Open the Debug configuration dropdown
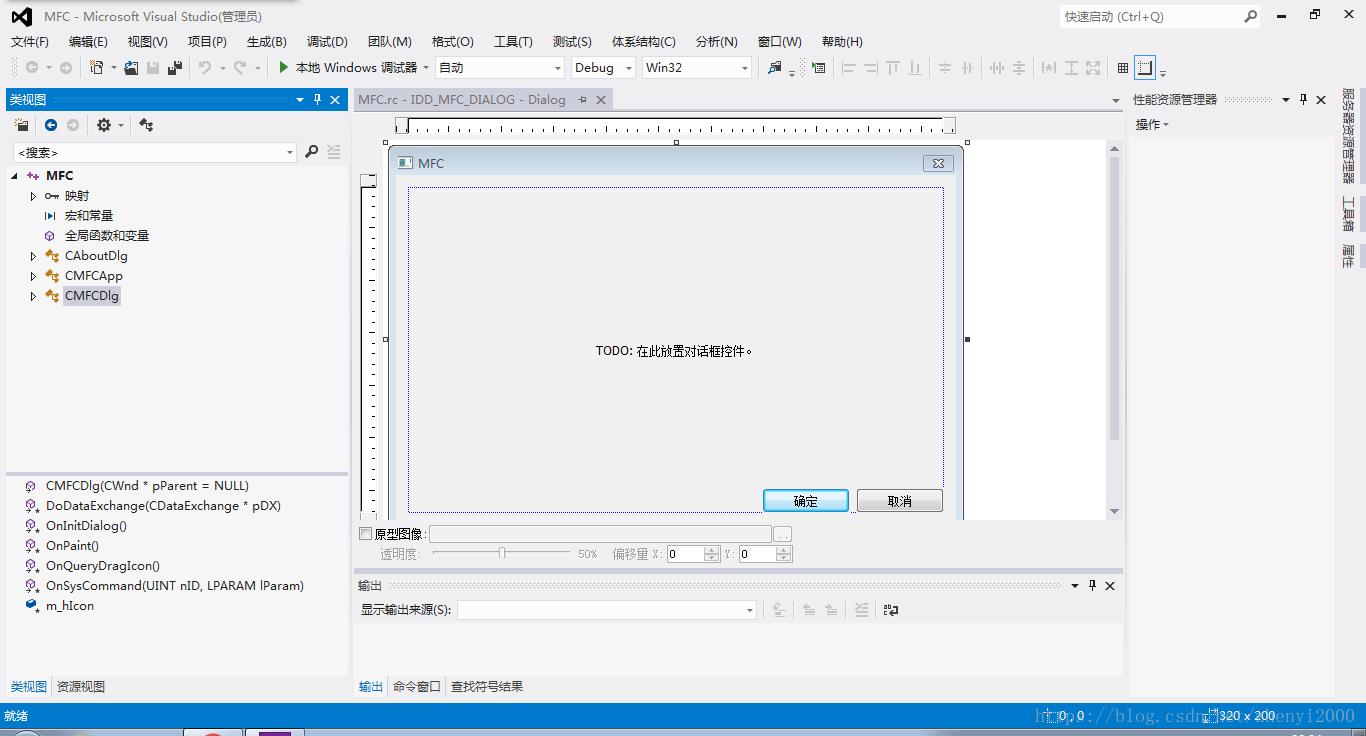The image size is (1366, 736). (x=603, y=67)
